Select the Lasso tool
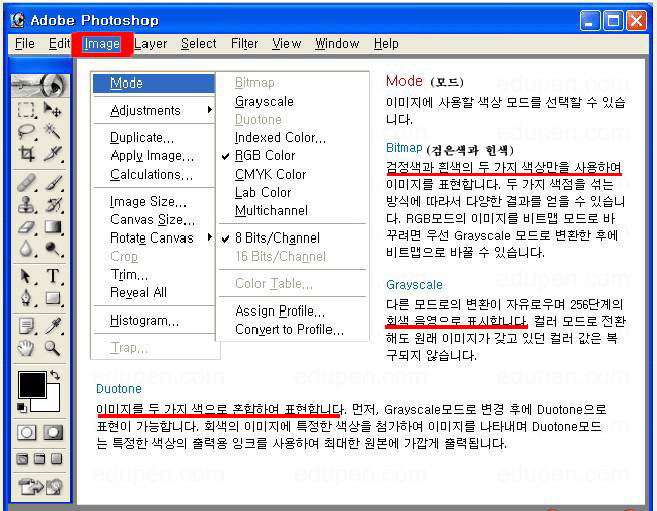Viewport: 657px width, 511px height. [26, 132]
